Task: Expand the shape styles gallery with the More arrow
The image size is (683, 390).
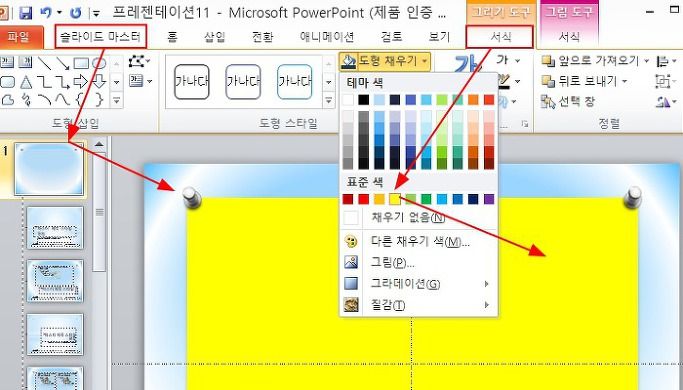Action: (329, 101)
